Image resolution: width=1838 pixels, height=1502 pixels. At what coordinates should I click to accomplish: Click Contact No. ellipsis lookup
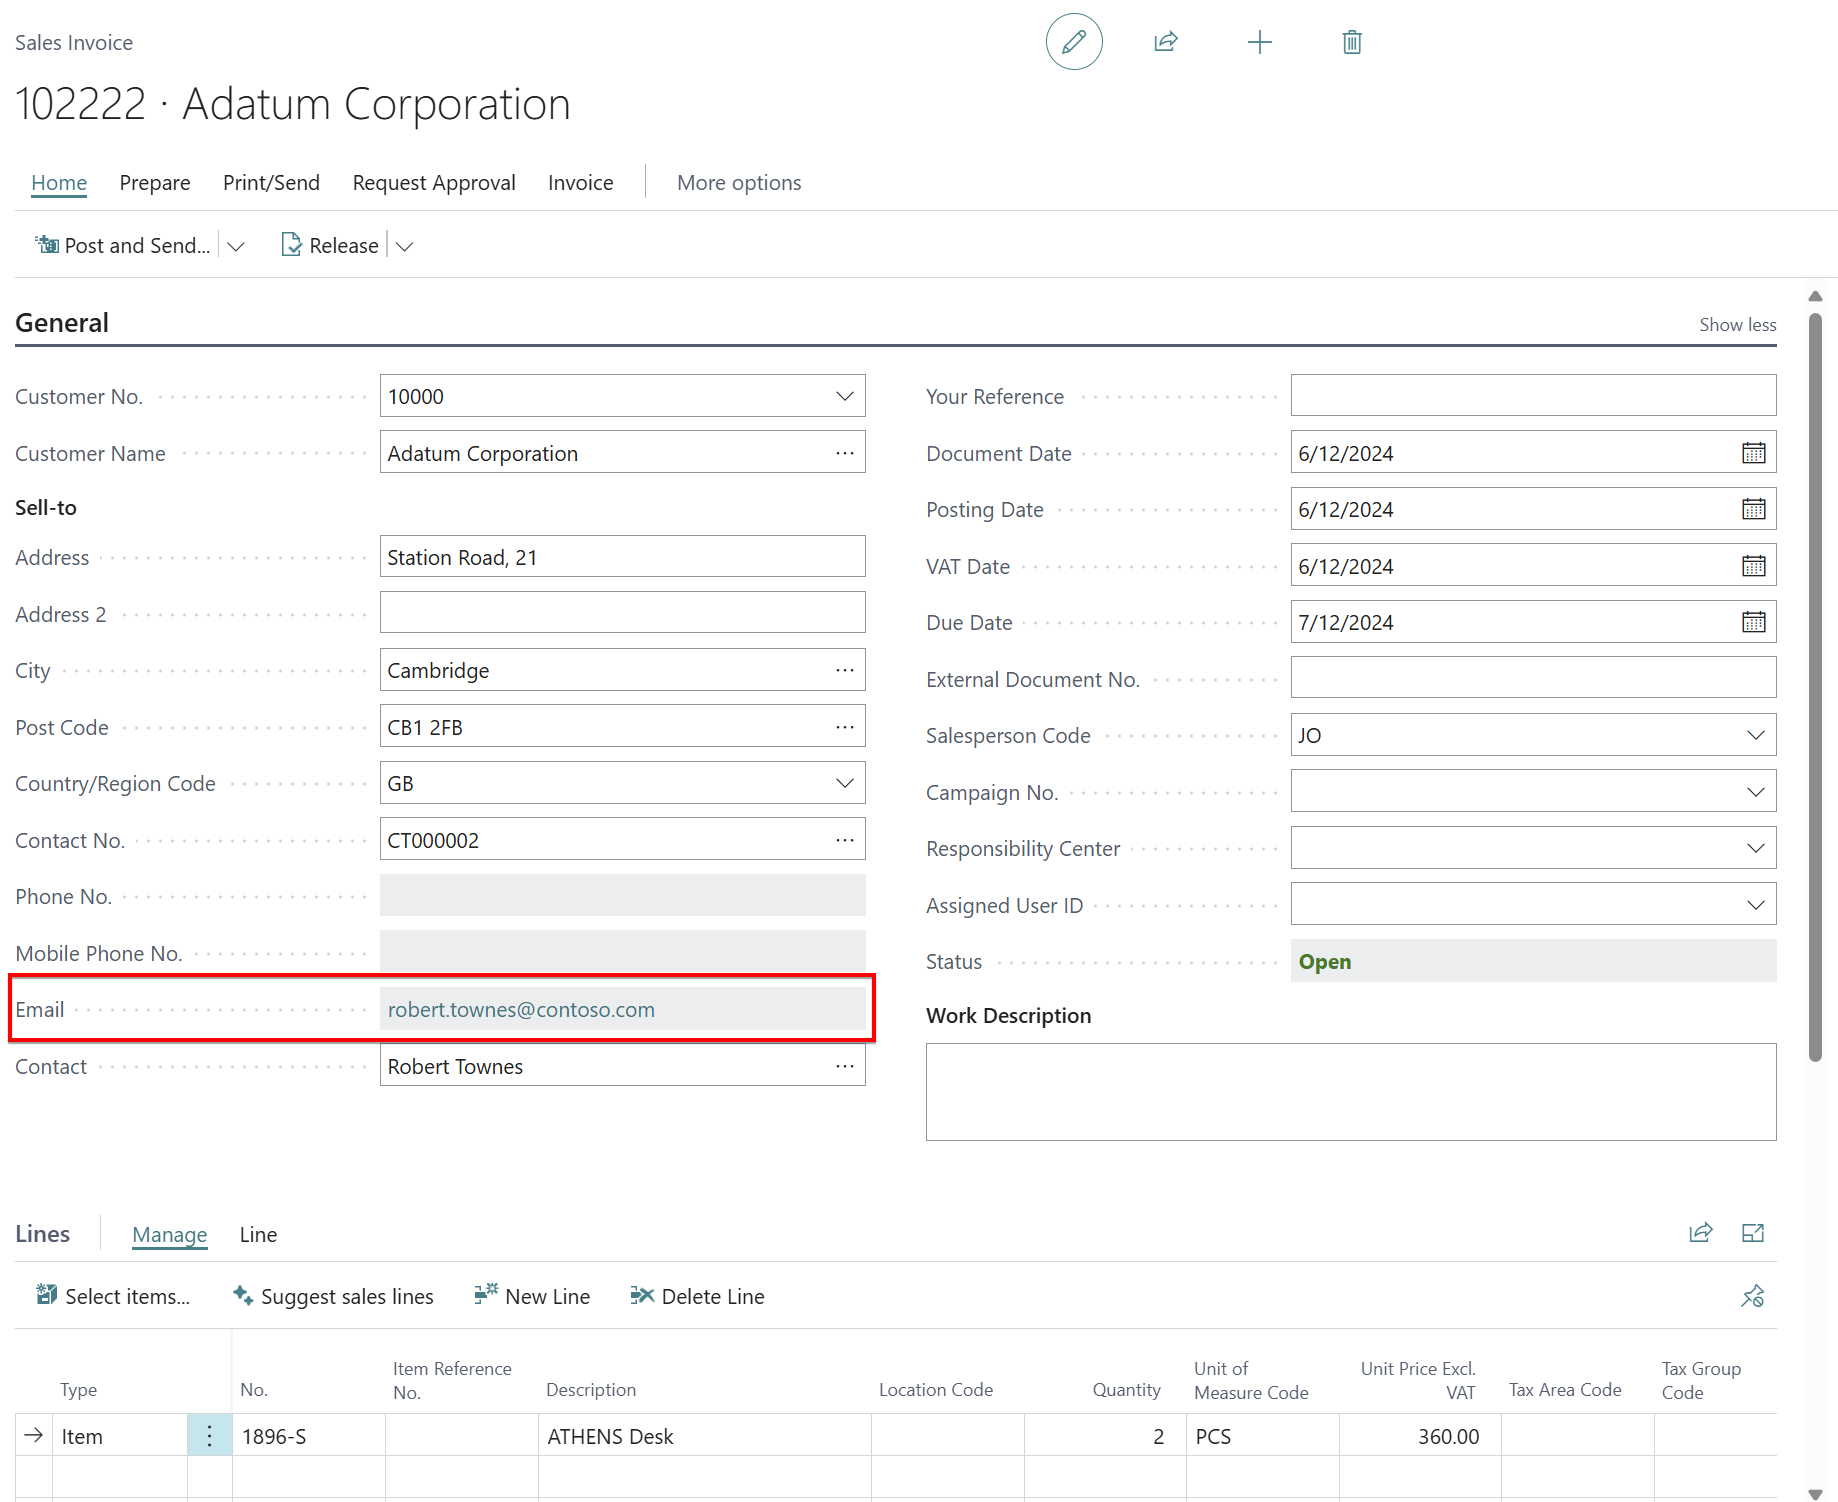click(x=845, y=840)
